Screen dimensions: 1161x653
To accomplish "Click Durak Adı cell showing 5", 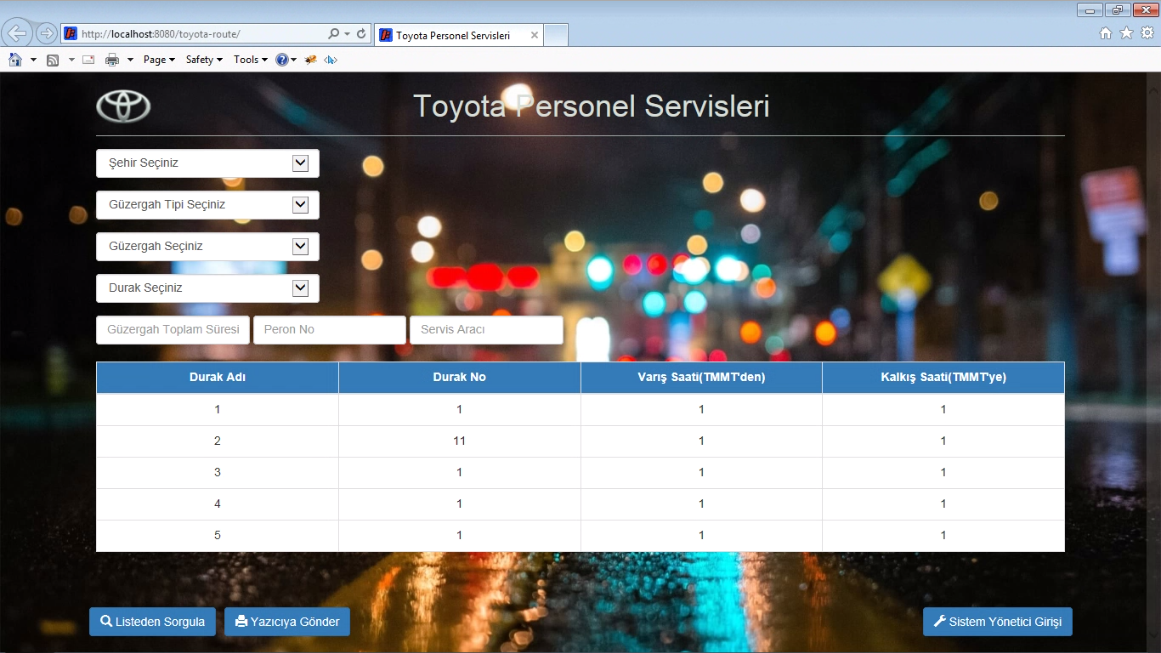I will pos(217,535).
